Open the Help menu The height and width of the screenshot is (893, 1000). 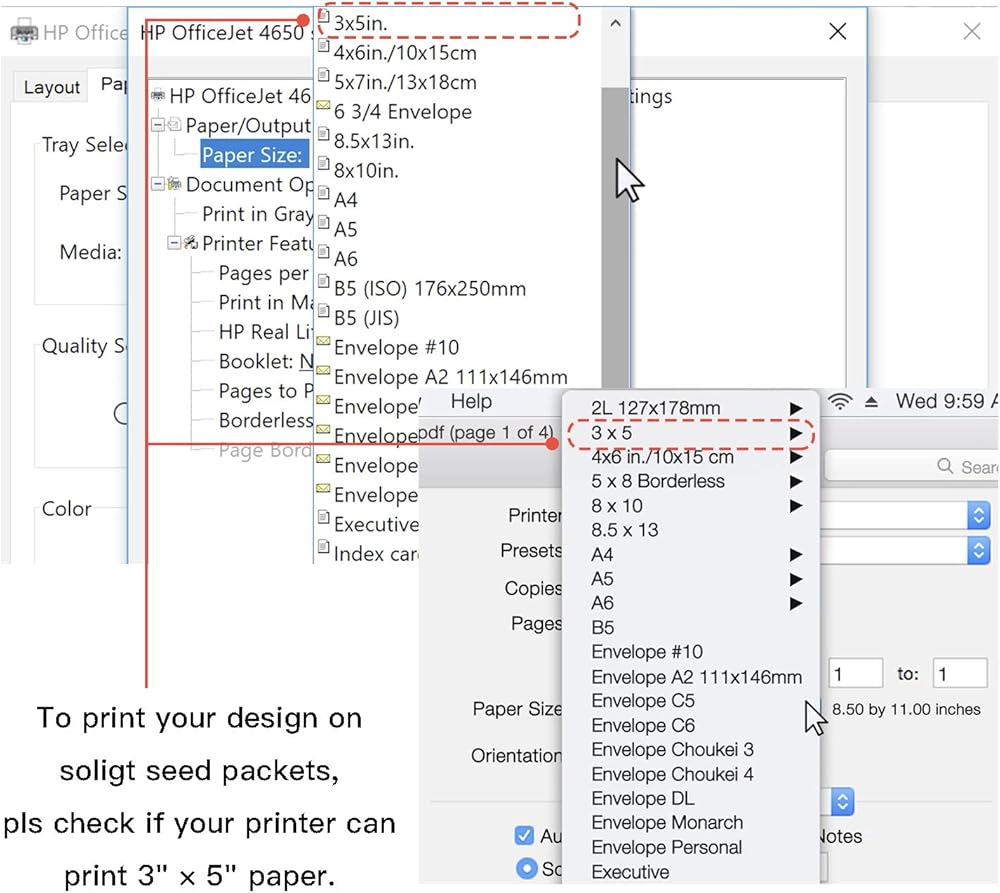click(471, 401)
